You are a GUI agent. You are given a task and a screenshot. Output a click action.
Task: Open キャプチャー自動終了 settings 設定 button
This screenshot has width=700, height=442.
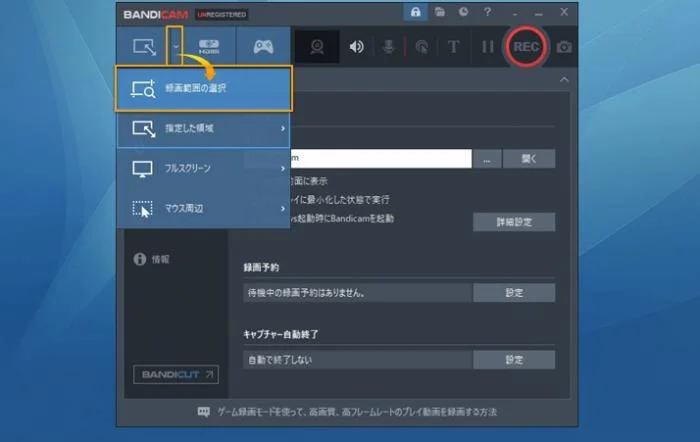click(514, 360)
